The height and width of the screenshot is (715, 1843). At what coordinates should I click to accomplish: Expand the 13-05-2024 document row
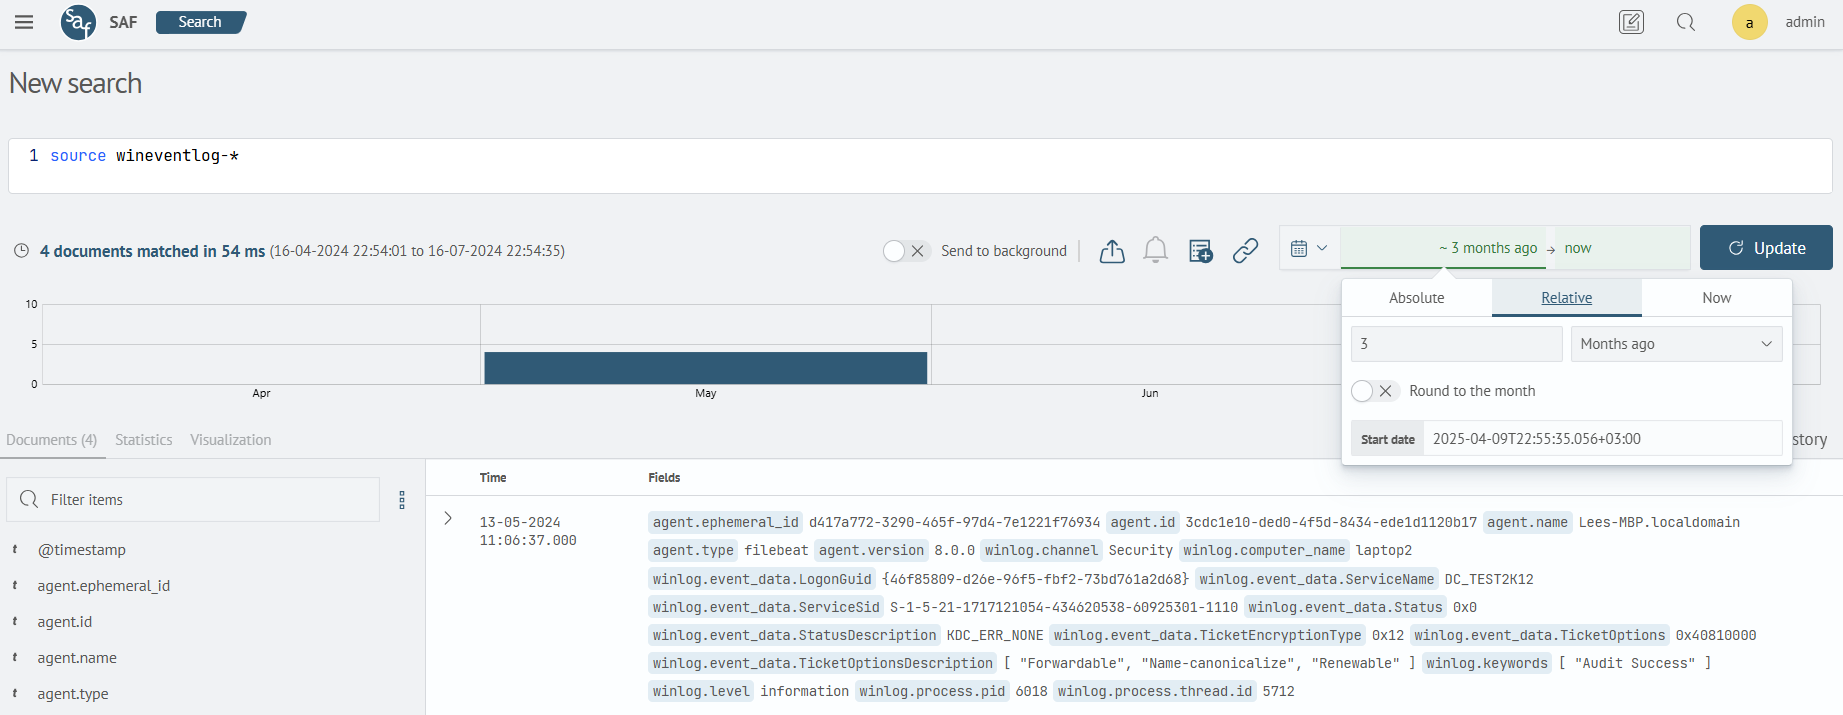click(448, 518)
